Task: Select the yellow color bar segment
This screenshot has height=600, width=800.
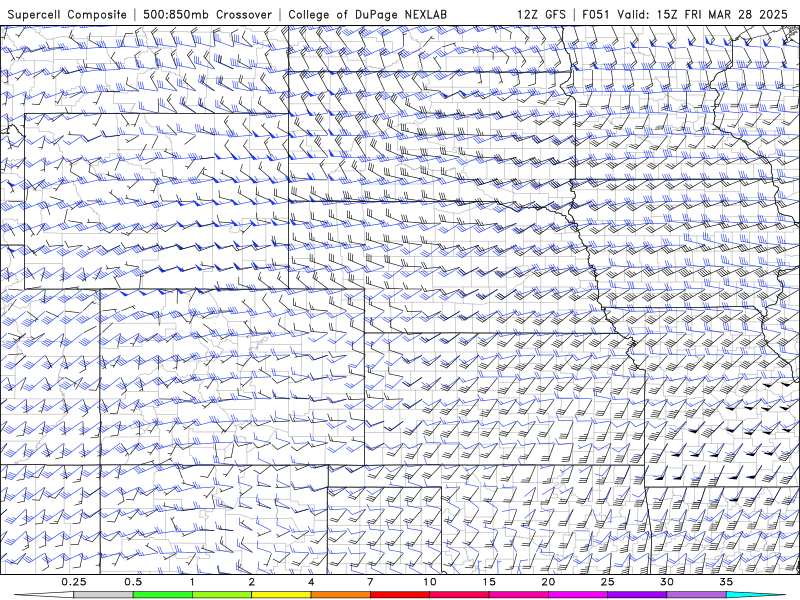Action: click(281, 595)
